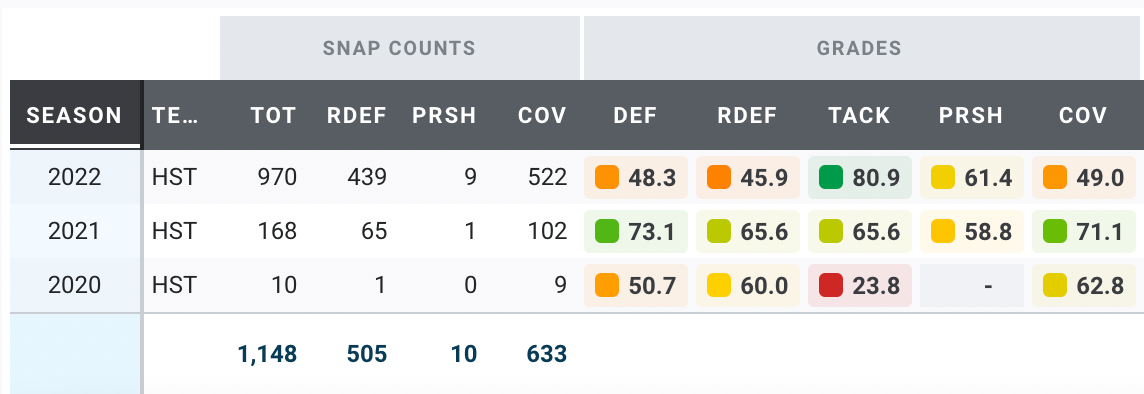Select the truncated TE… team column header
The width and height of the screenshot is (1144, 394).
(175, 115)
